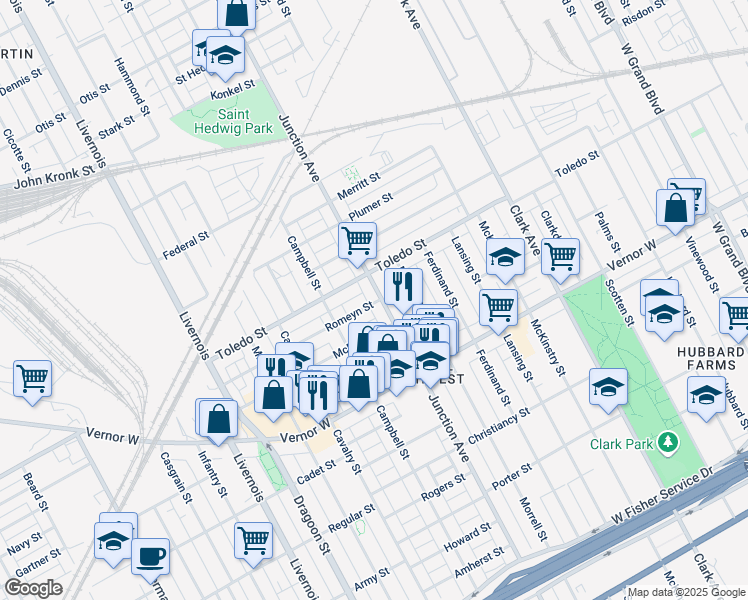
Task: Click the Plumer St label
Action: point(371,206)
